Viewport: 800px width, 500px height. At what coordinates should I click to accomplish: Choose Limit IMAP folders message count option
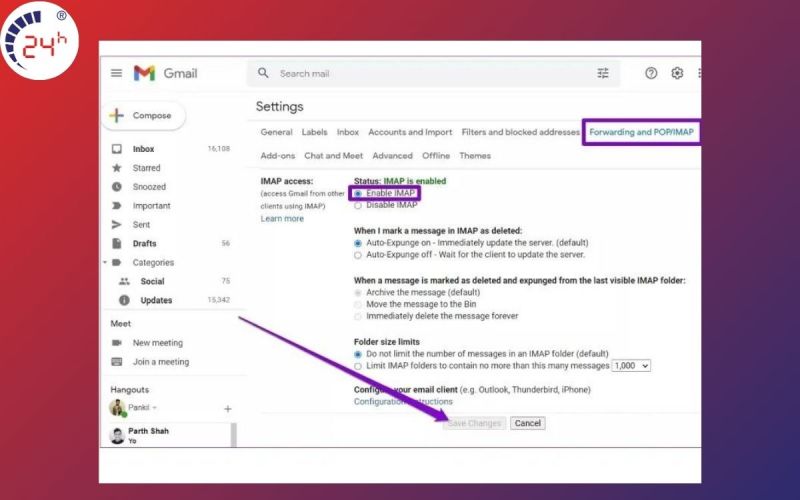pyautogui.click(x=358, y=366)
